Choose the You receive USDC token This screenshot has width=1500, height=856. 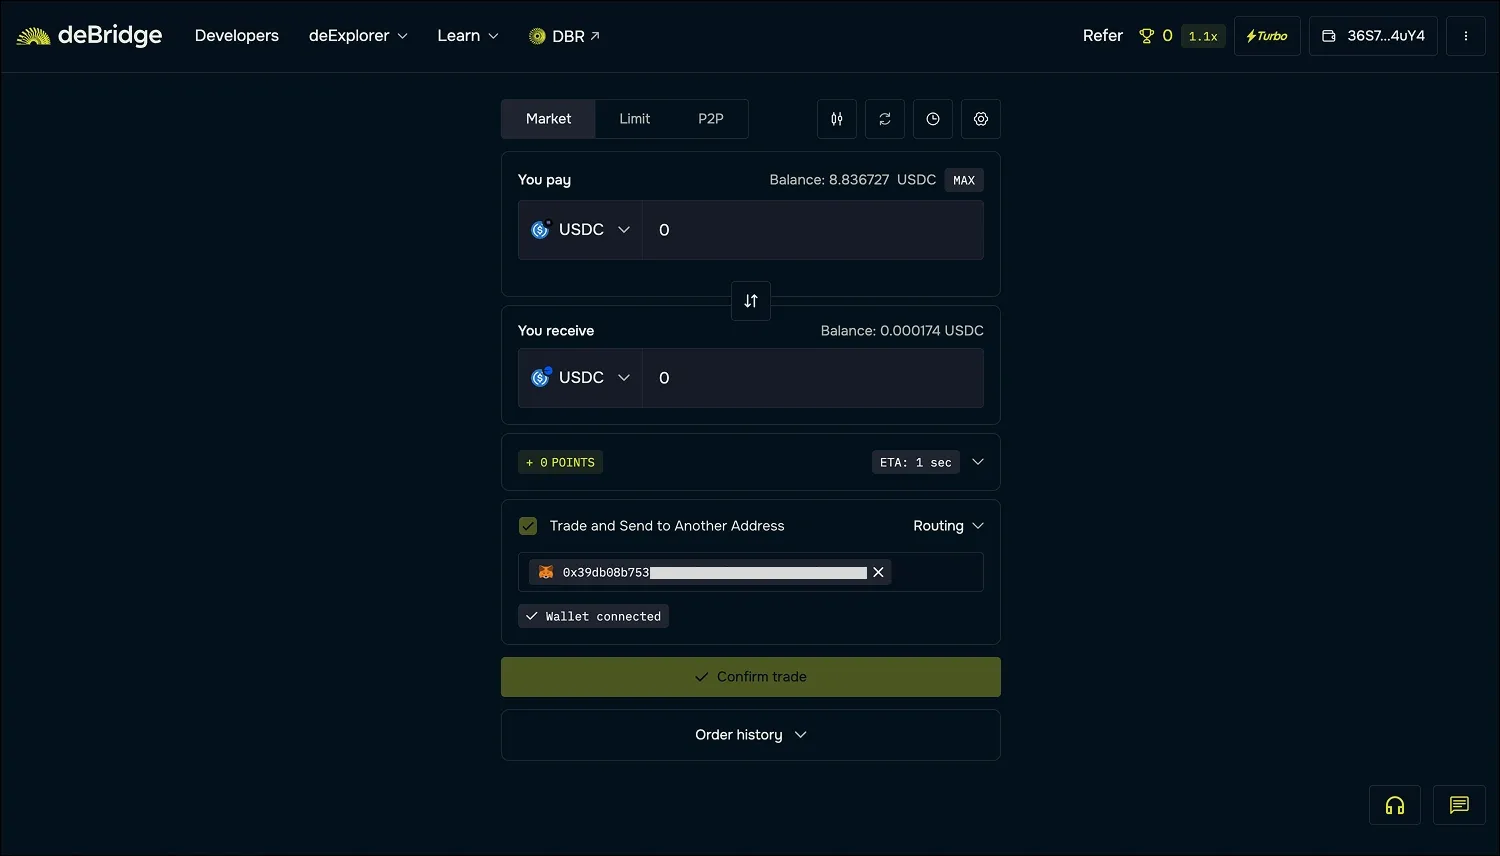point(580,378)
